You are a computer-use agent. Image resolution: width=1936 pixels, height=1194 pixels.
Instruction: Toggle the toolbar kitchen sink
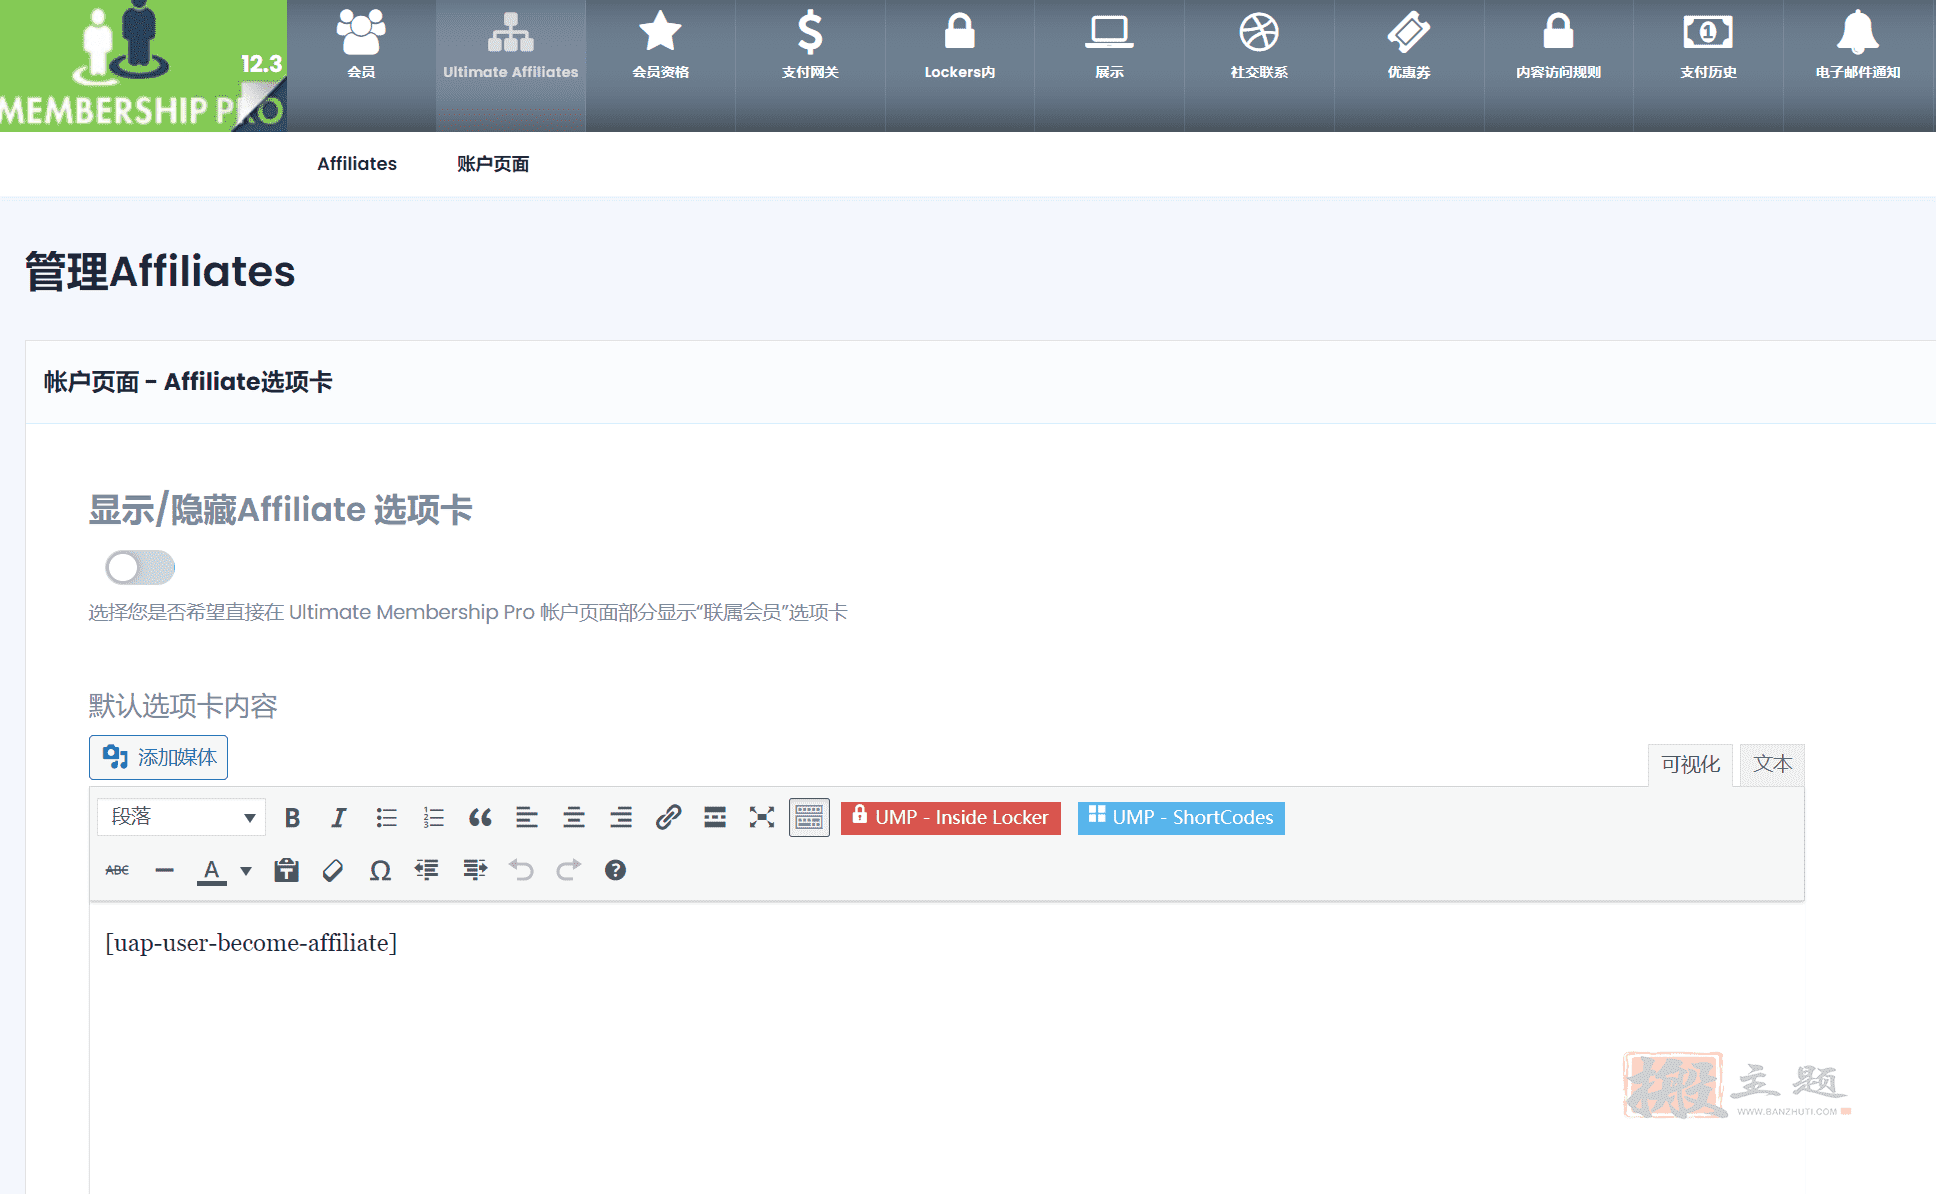(x=809, y=818)
